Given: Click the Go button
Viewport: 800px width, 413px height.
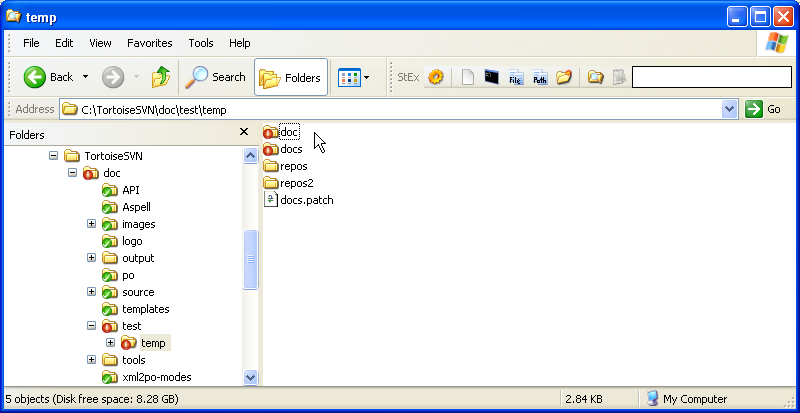Looking at the screenshot, I should click(763, 109).
